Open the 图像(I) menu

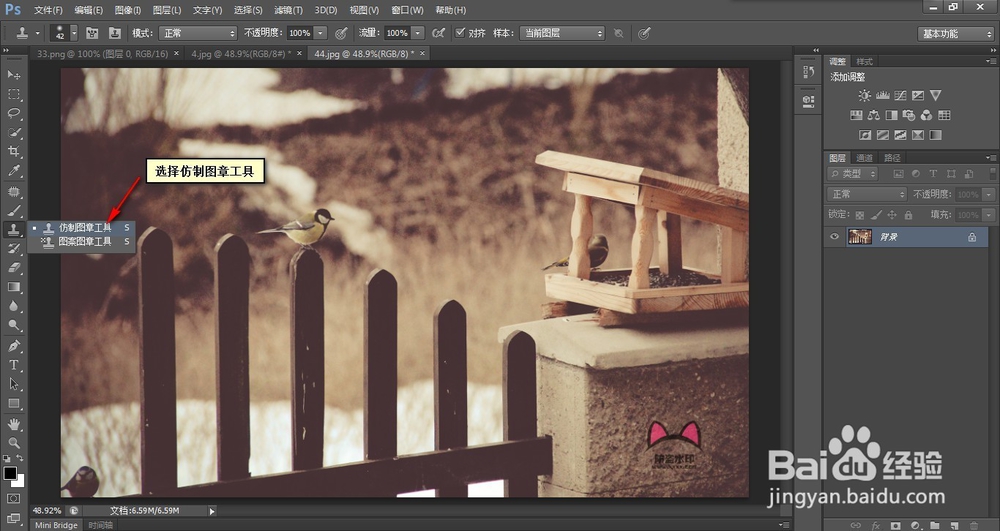128,10
